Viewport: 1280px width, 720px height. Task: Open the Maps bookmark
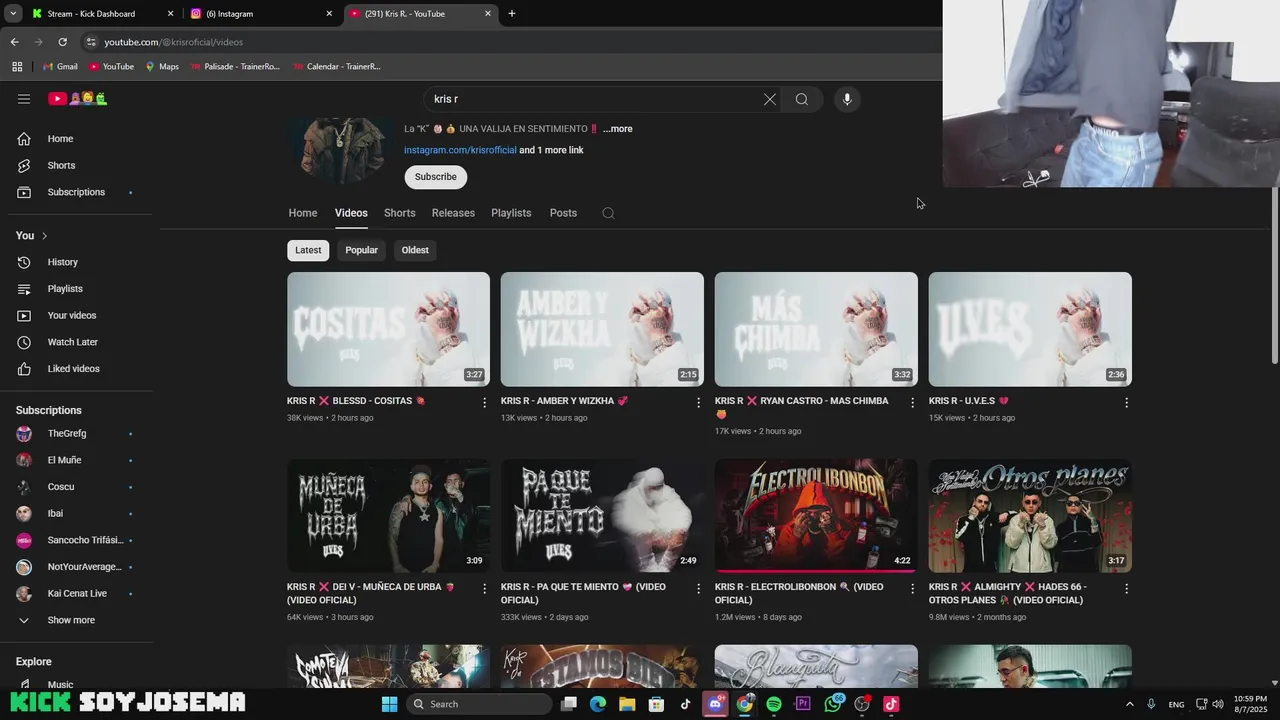[162, 67]
